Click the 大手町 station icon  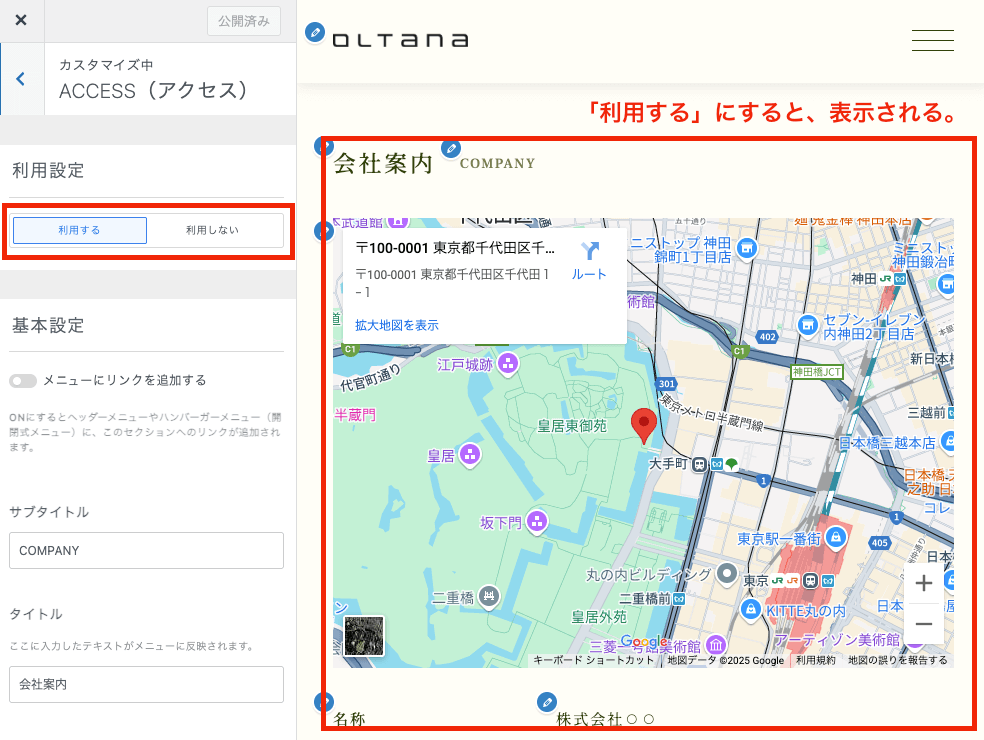tap(699, 464)
